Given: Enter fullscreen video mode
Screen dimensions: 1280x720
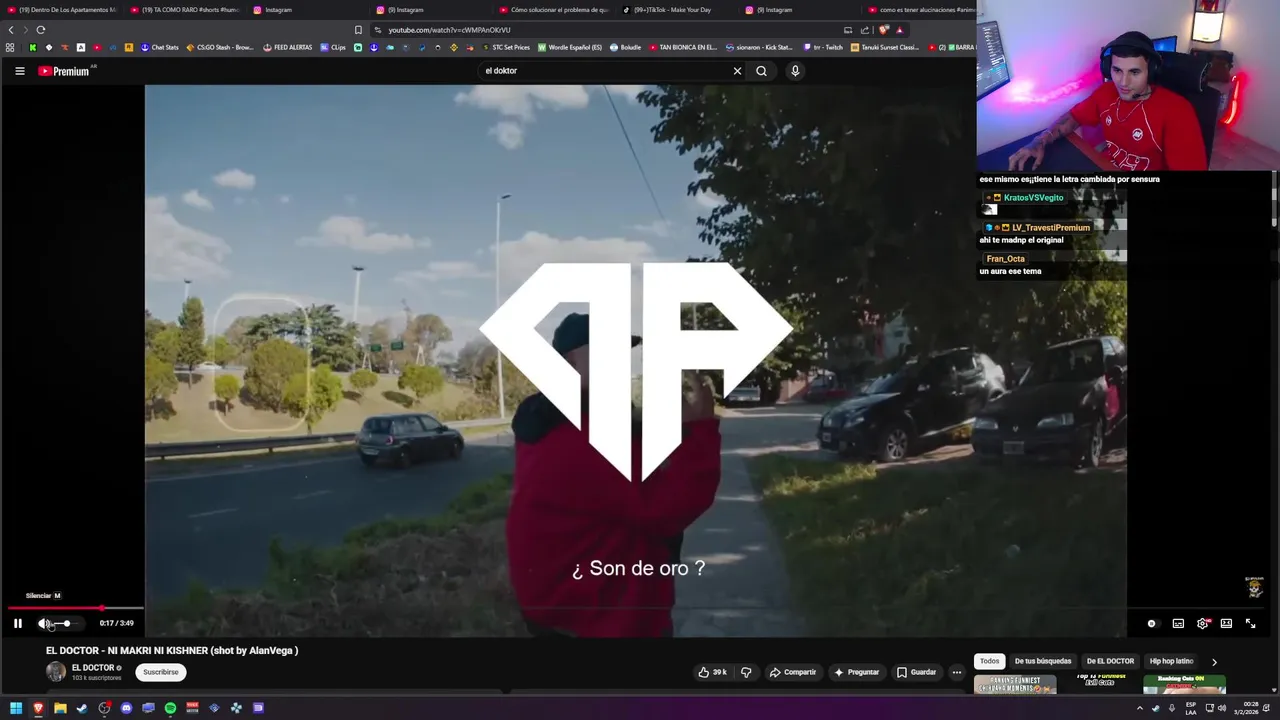Looking at the screenshot, I should click(1250, 623).
